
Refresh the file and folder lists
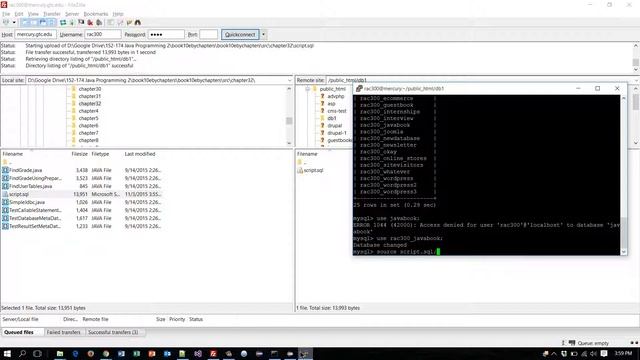coord(63,22)
